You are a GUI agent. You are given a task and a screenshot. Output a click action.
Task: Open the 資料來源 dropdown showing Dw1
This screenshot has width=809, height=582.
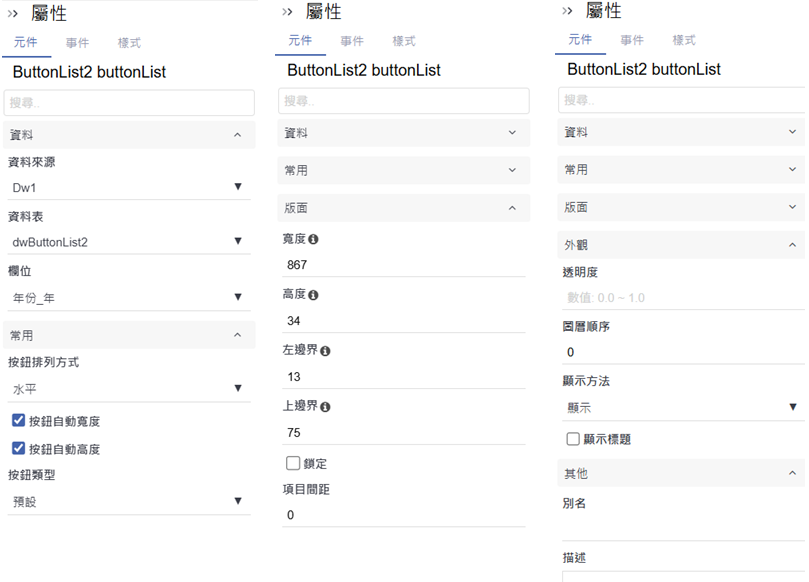[x=126, y=187]
